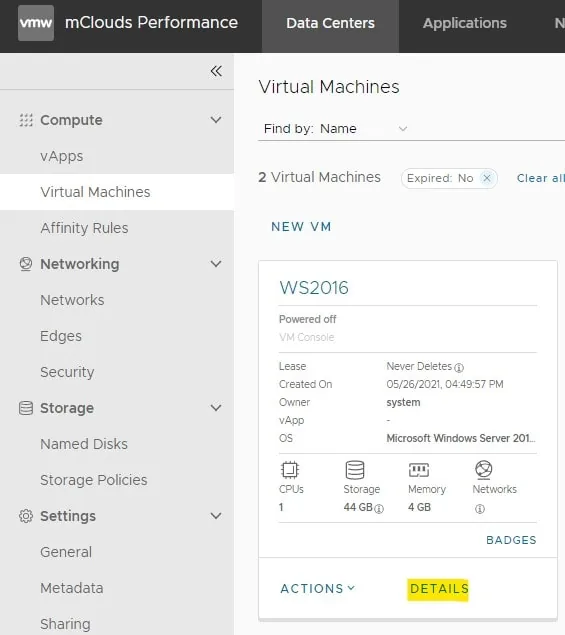
Task: Collapse sidebar with double-chevron icon
Action: (x=216, y=71)
